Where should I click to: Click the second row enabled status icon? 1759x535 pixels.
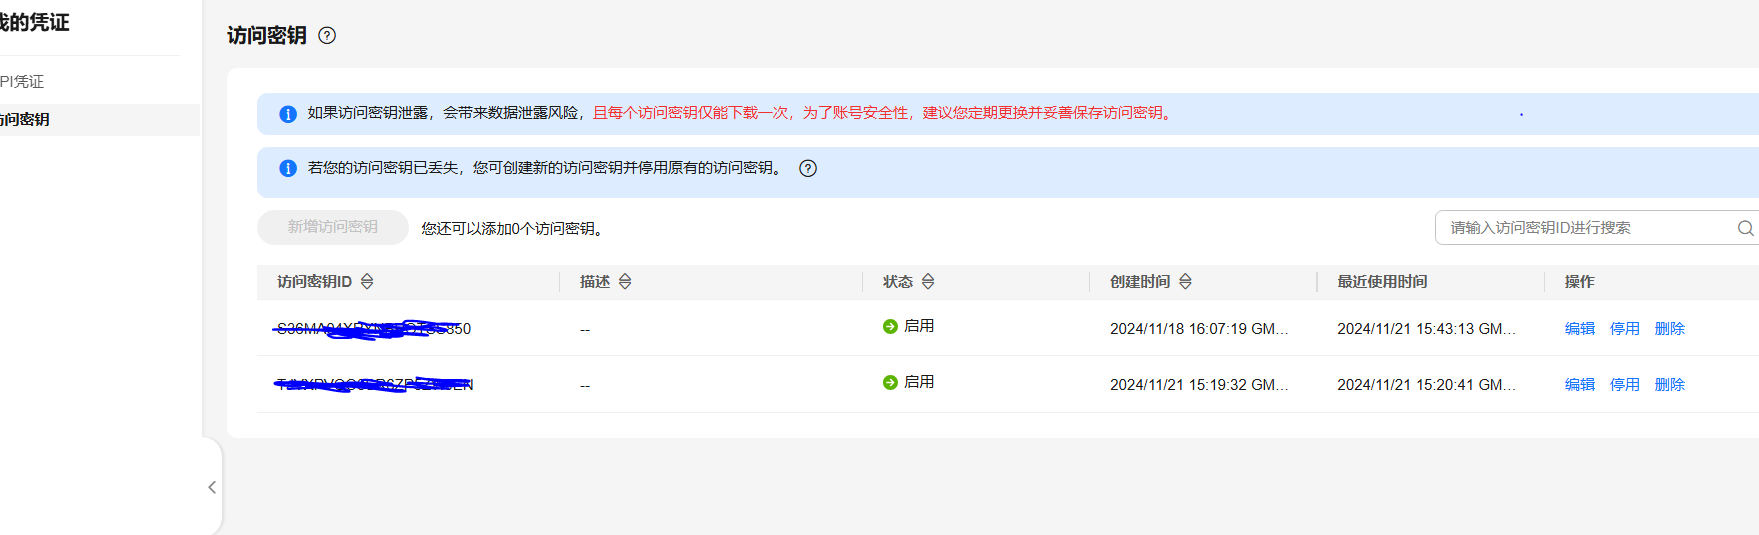tap(890, 382)
